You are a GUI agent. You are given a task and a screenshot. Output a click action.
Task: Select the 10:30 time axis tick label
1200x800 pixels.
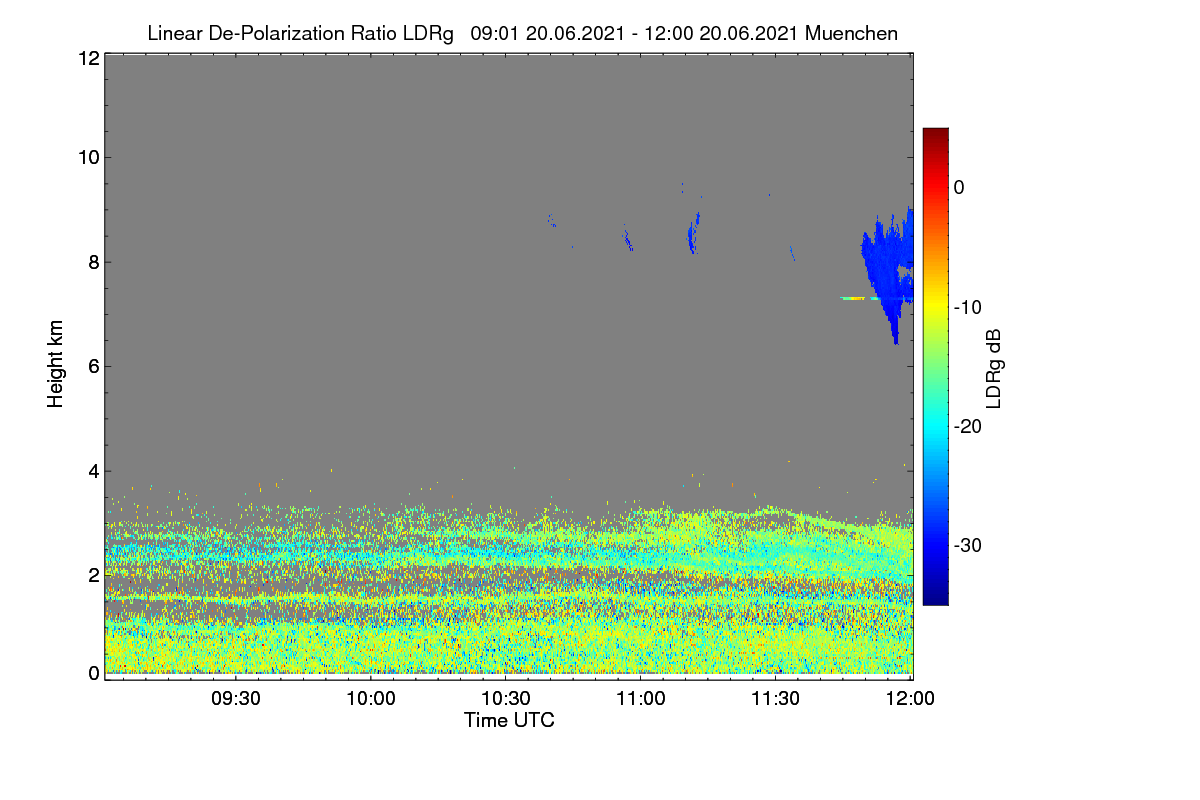[506, 698]
